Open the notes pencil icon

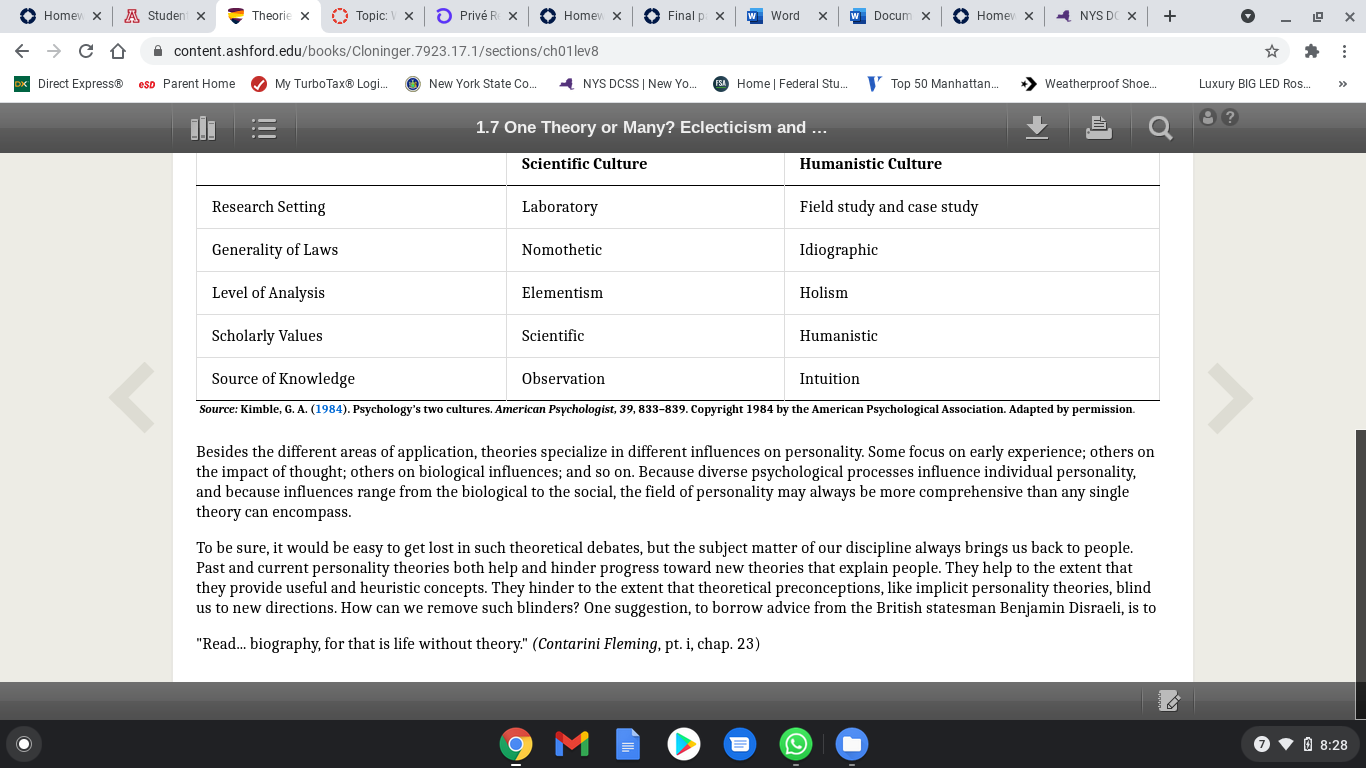[1168, 701]
